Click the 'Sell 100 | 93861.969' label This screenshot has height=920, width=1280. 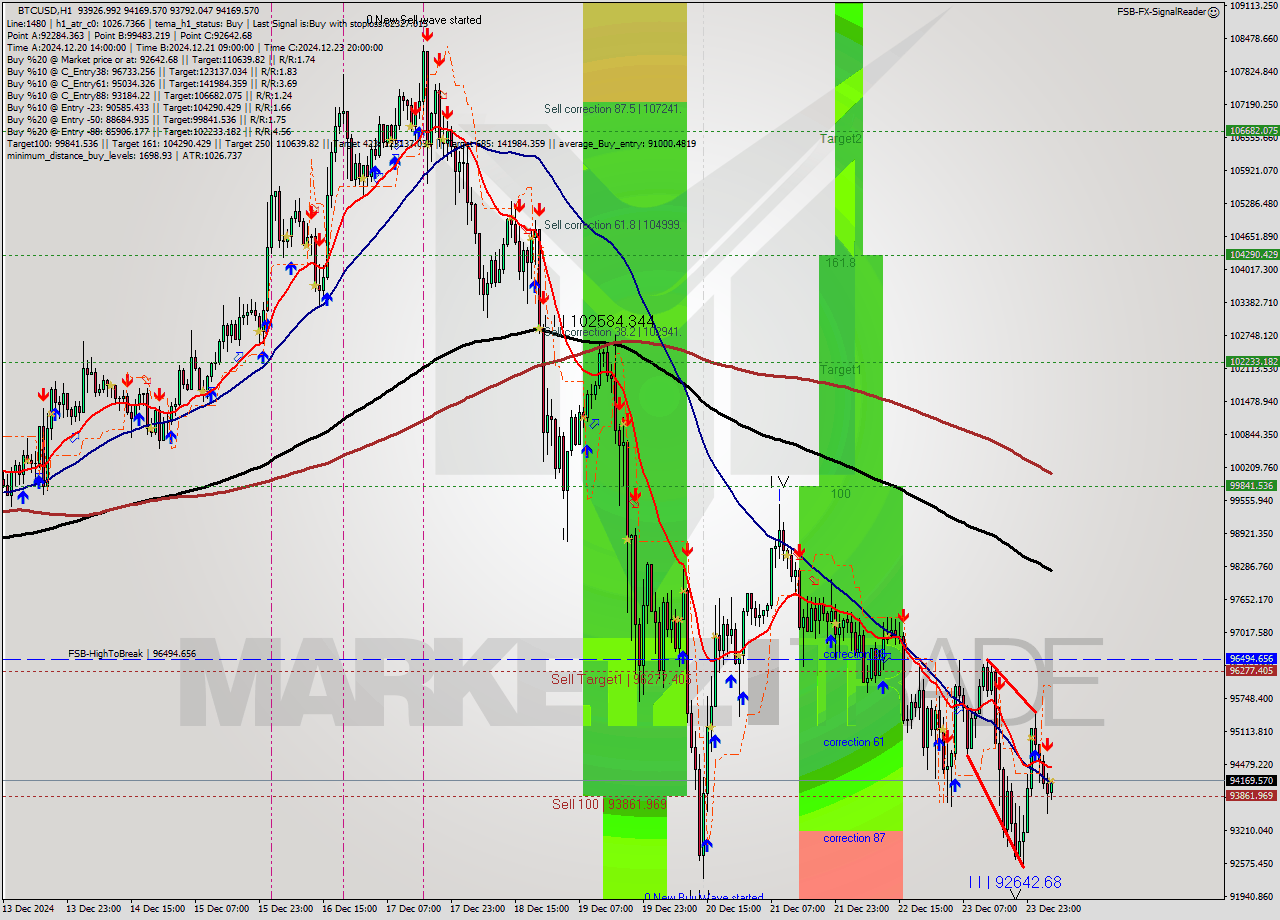tap(609, 804)
